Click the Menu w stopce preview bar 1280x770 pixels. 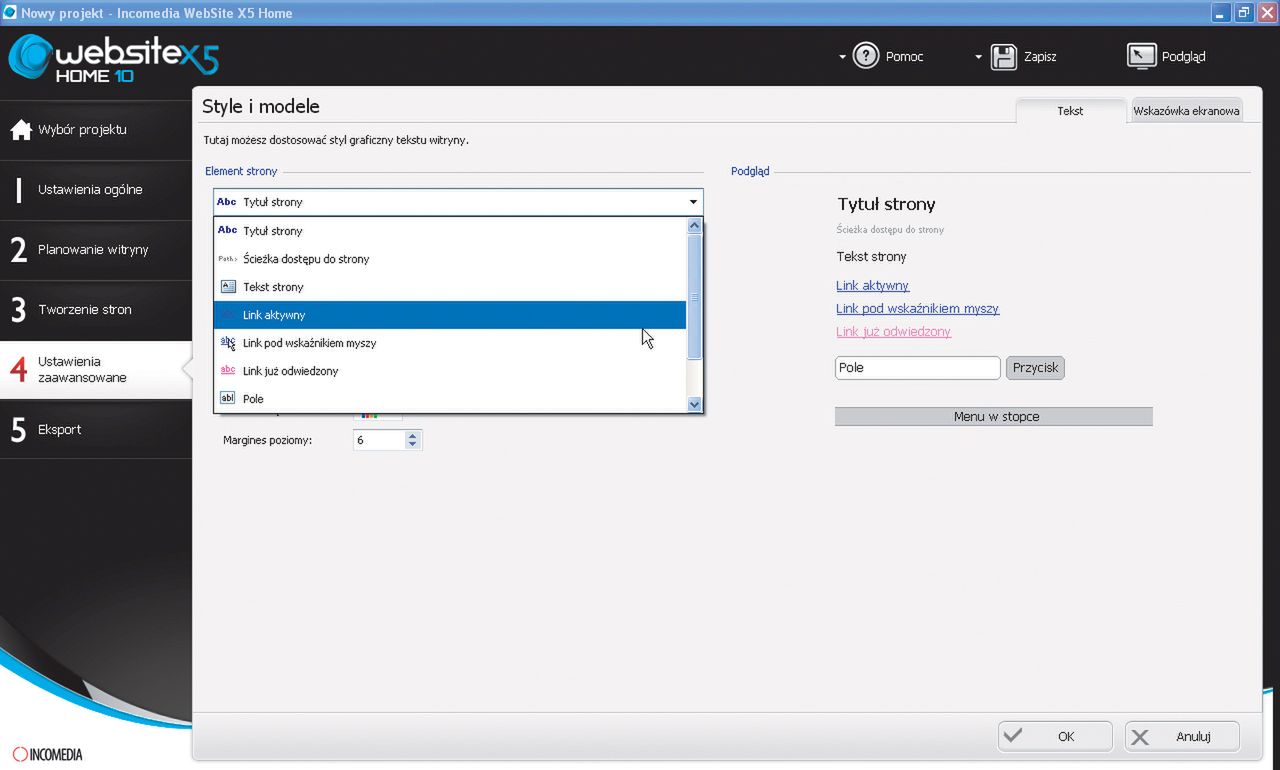pyautogui.click(x=994, y=417)
